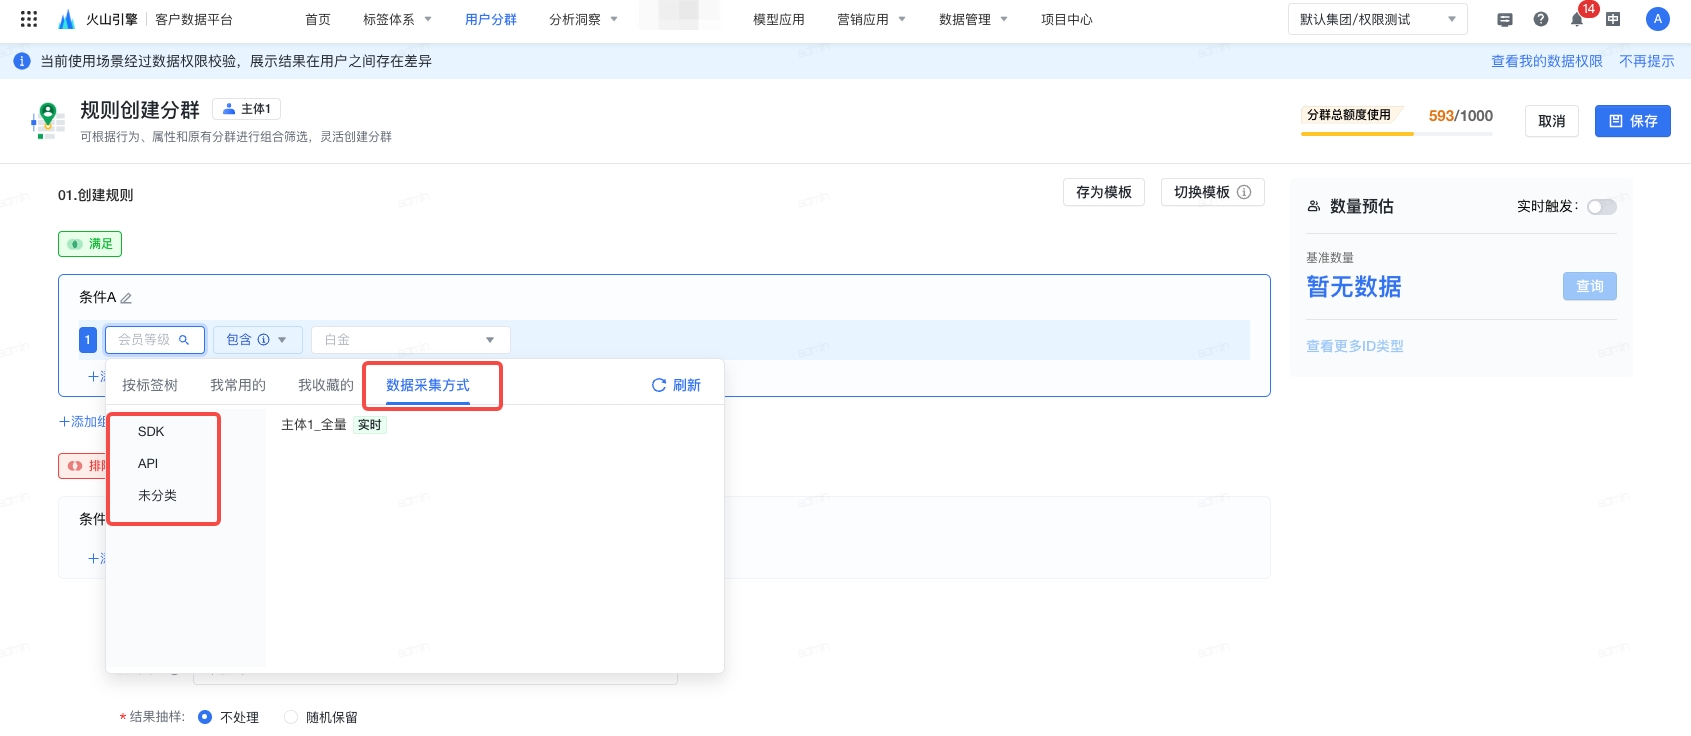
Task: Click the 分群总额度使用 quota progress bar
Action: tap(1397, 133)
